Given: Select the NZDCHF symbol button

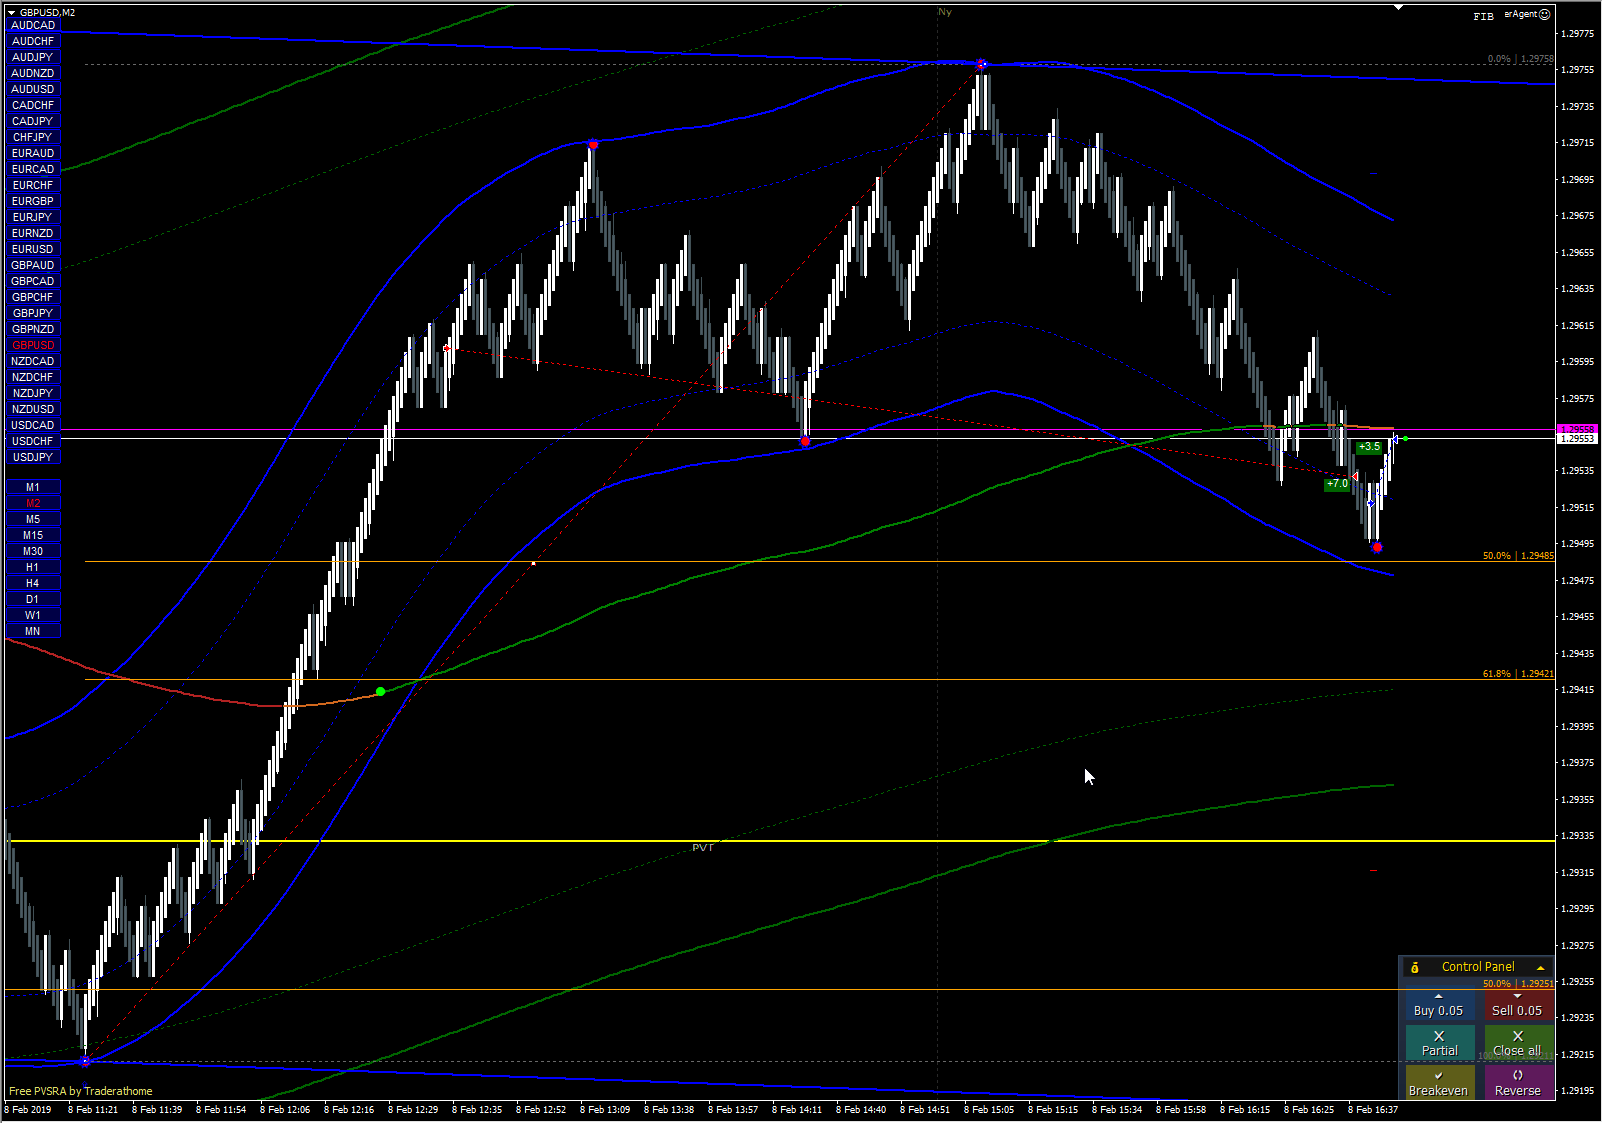Looking at the screenshot, I should (x=33, y=377).
